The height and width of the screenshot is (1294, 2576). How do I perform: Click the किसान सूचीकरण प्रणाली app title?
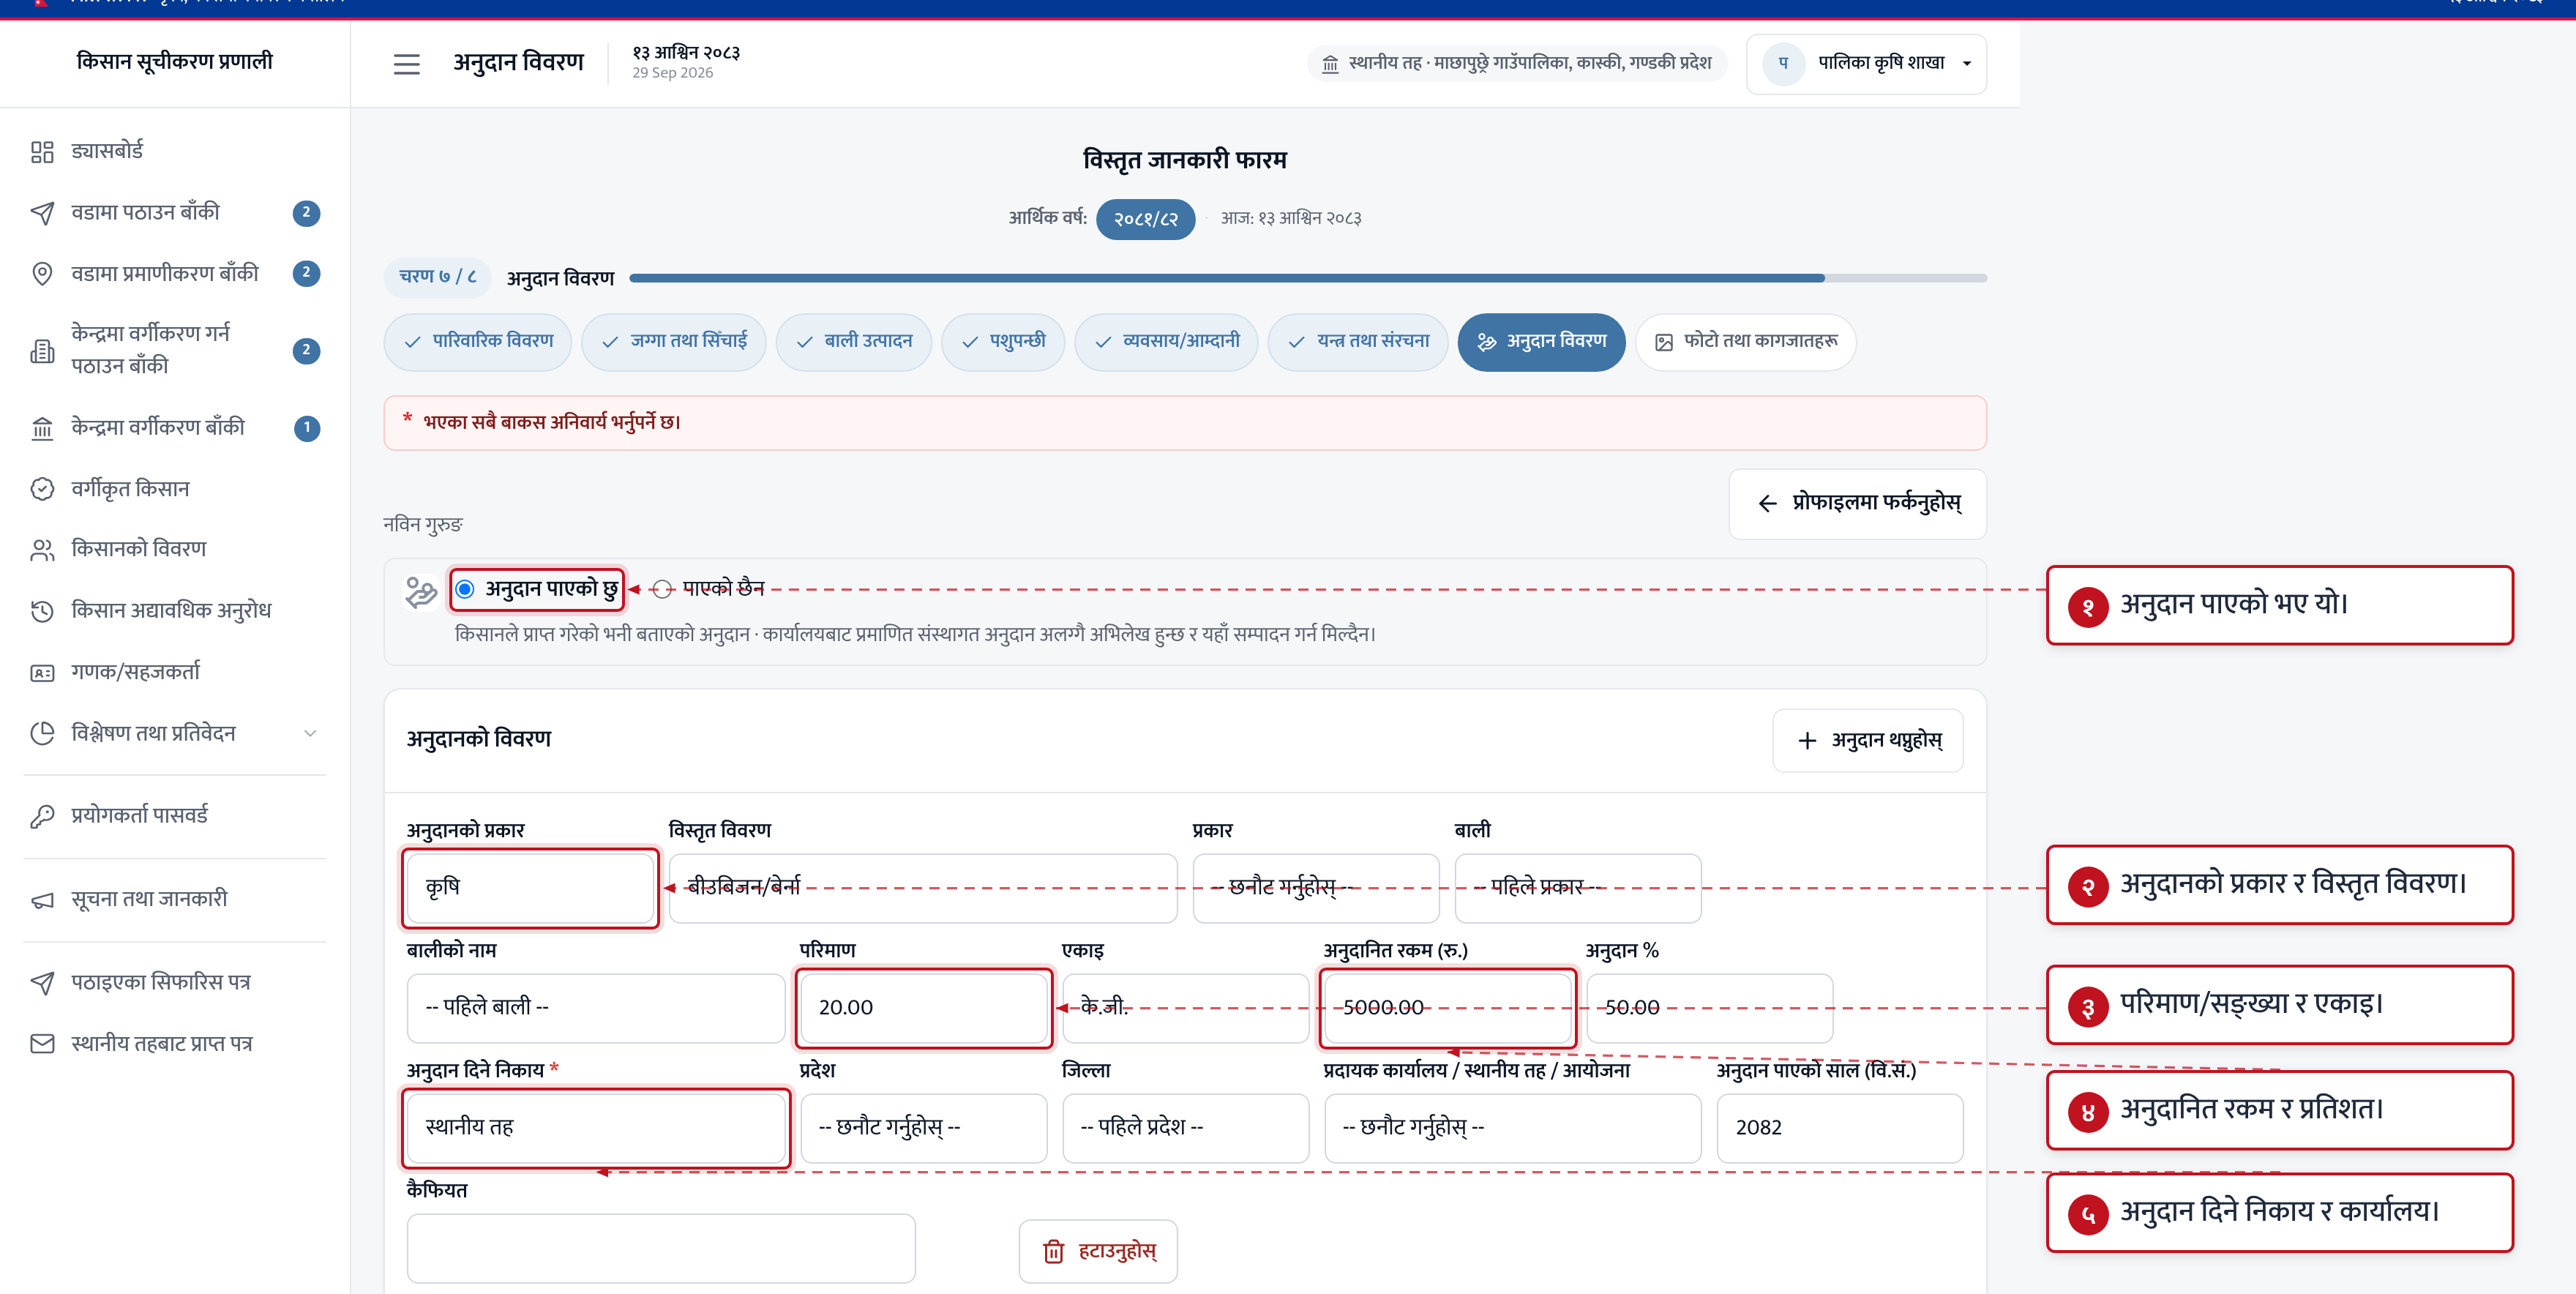point(174,62)
